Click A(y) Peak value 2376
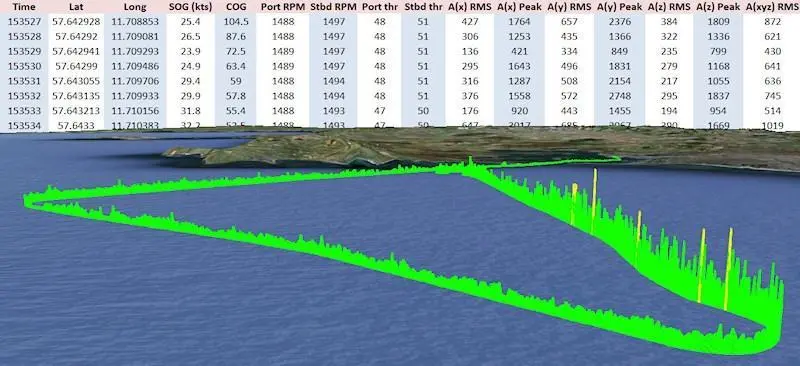This screenshot has width=800, height=366. pyautogui.click(x=619, y=22)
